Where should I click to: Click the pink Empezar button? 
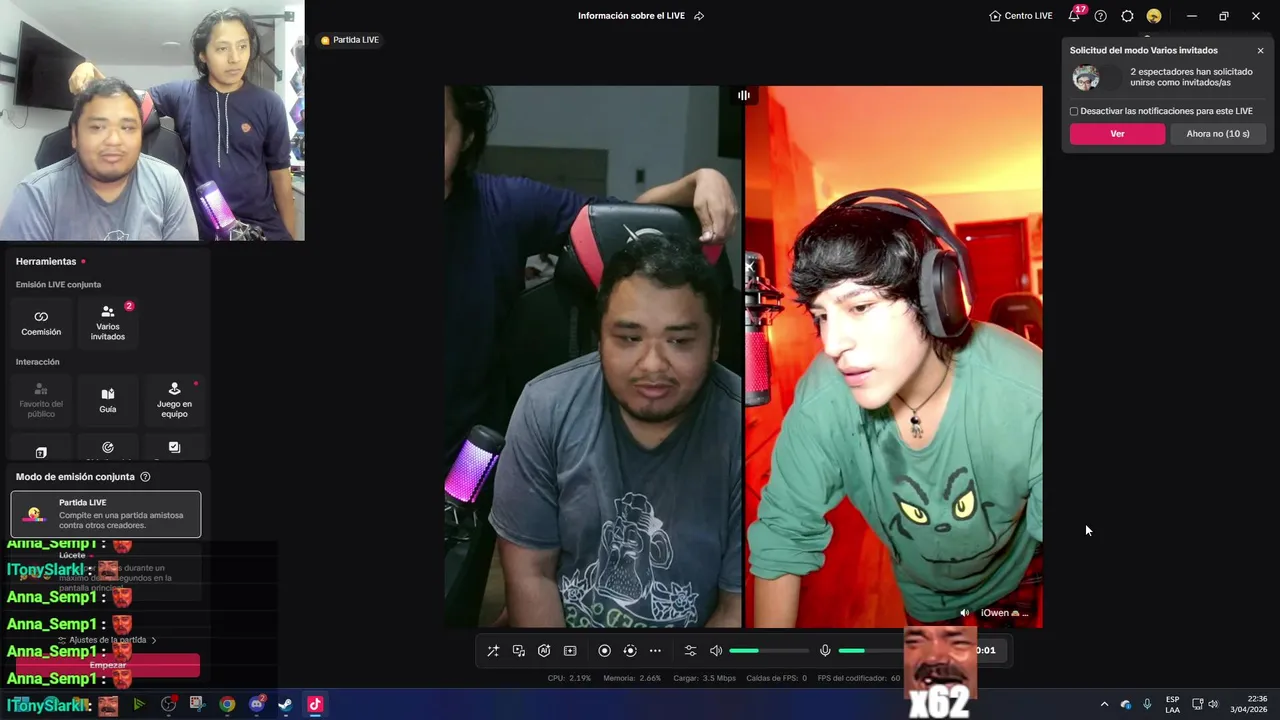click(107, 665)
